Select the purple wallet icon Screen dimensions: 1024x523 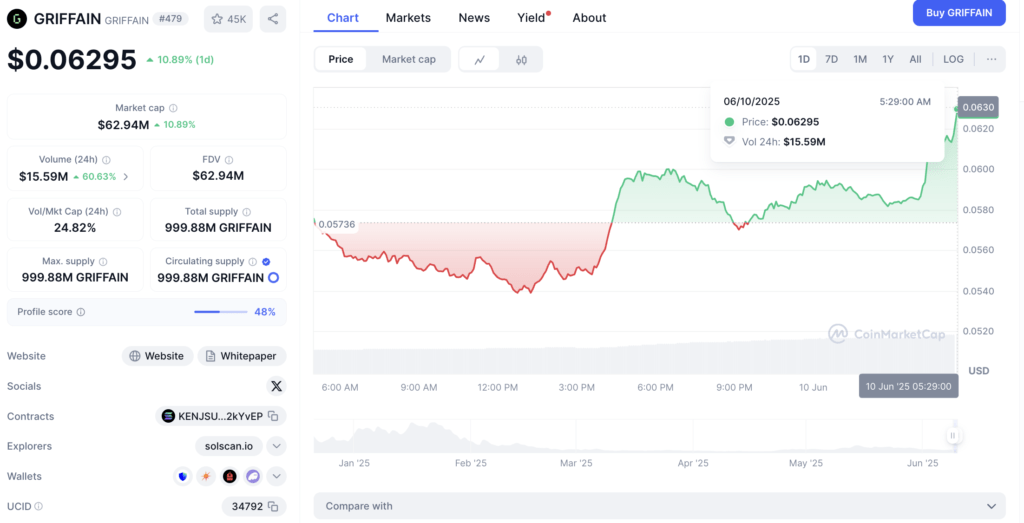pyautogui.click(x=253, y=477)
